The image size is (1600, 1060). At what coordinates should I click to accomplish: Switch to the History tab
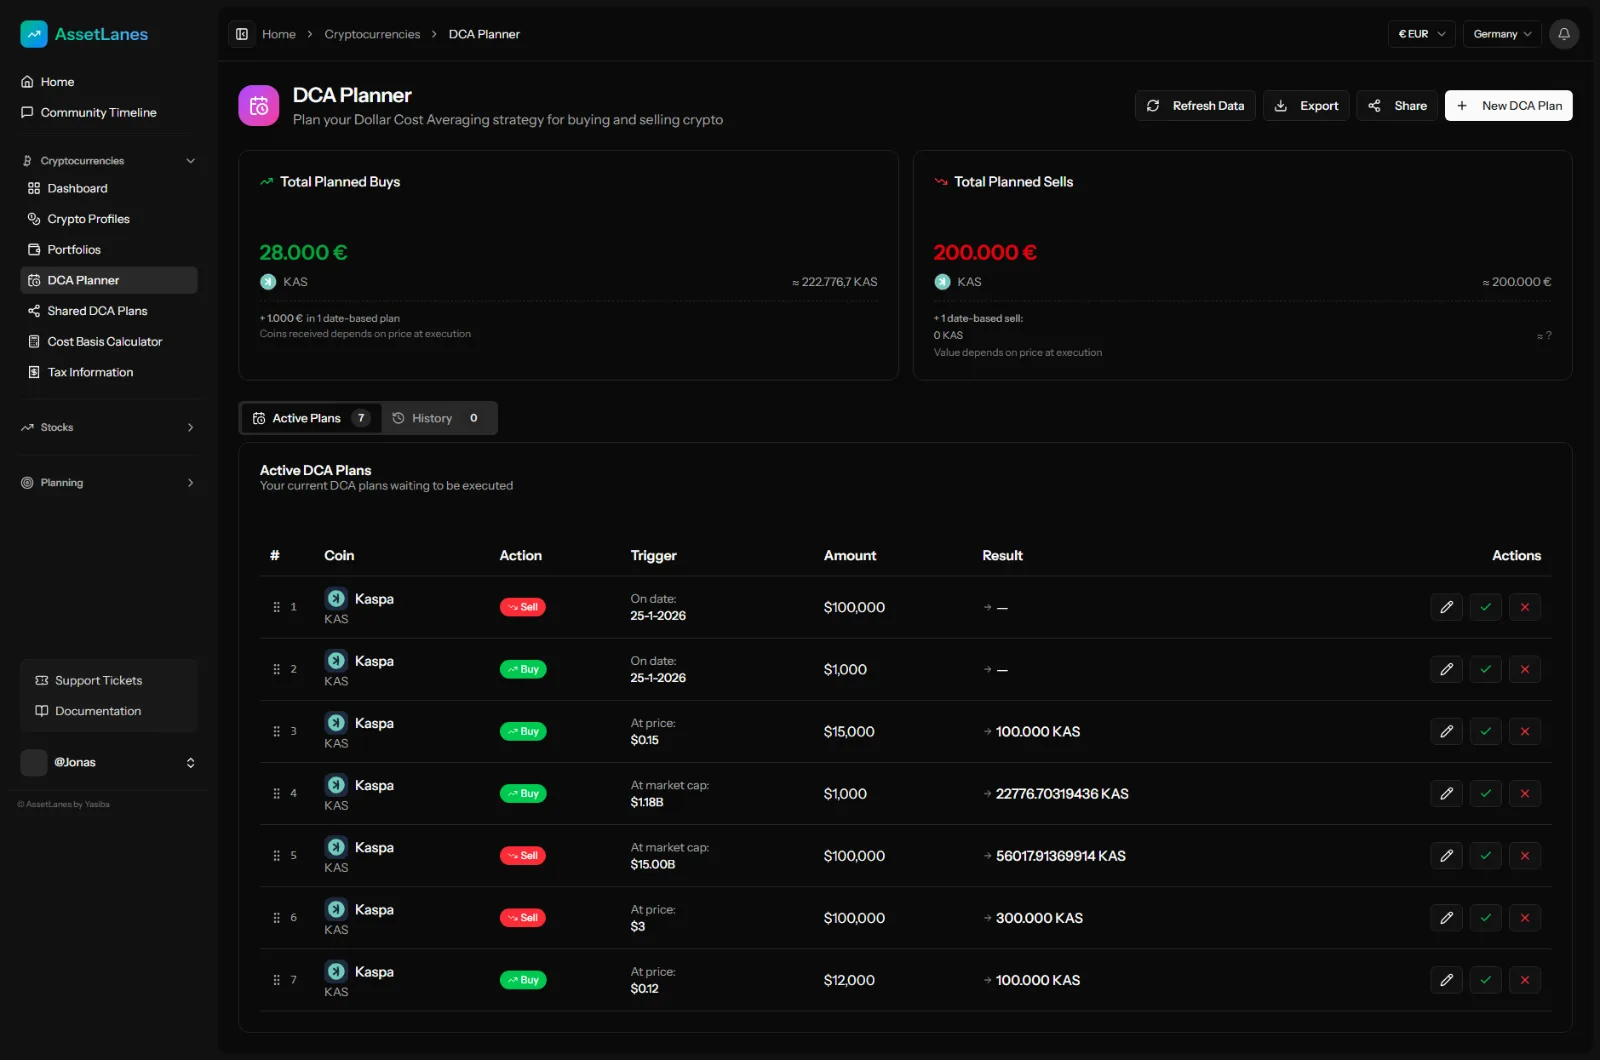(438, 418)
